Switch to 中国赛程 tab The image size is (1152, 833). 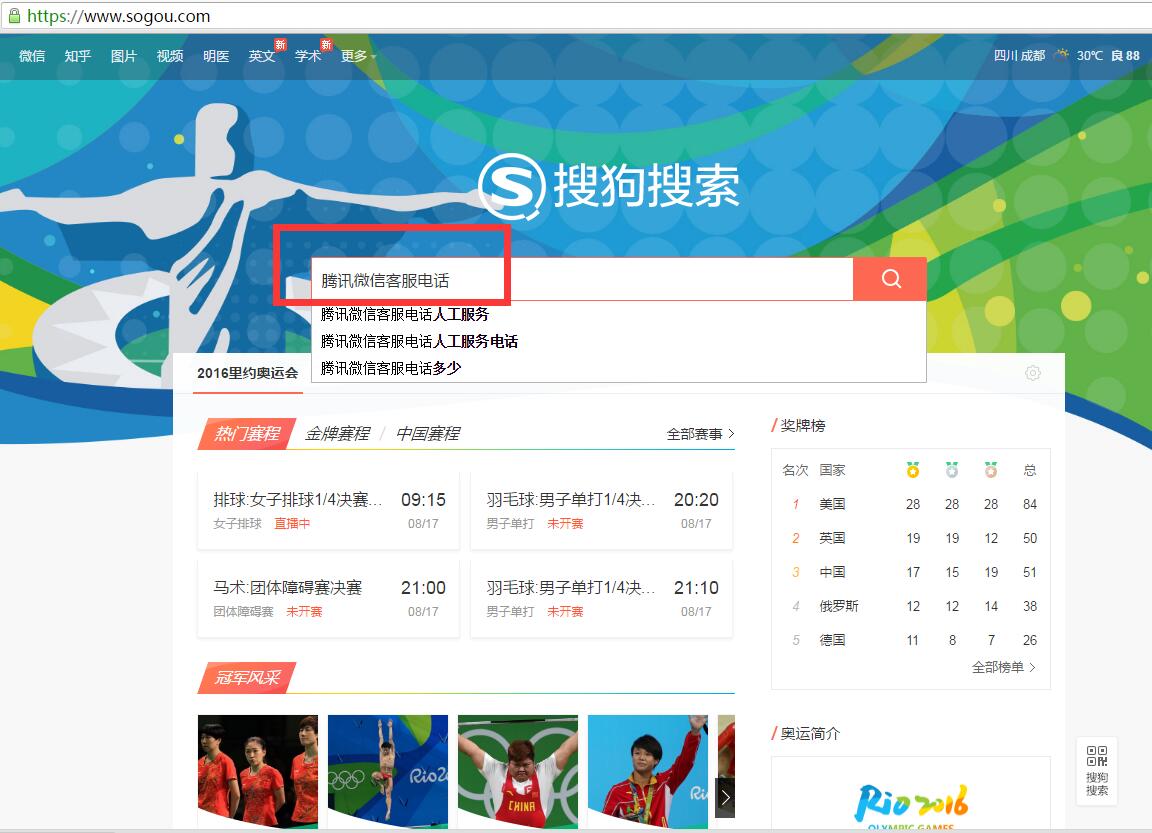pyautogui.click(x=428, y=434)
